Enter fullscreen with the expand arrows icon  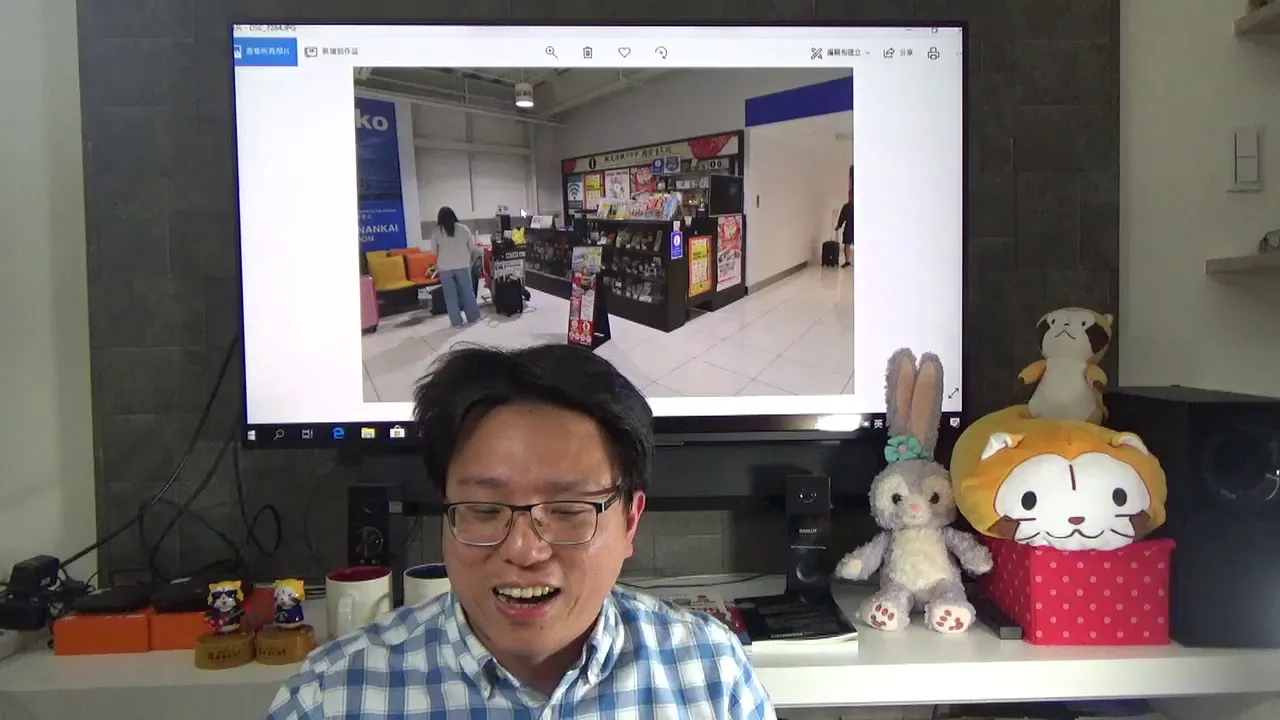pos(952,393)
